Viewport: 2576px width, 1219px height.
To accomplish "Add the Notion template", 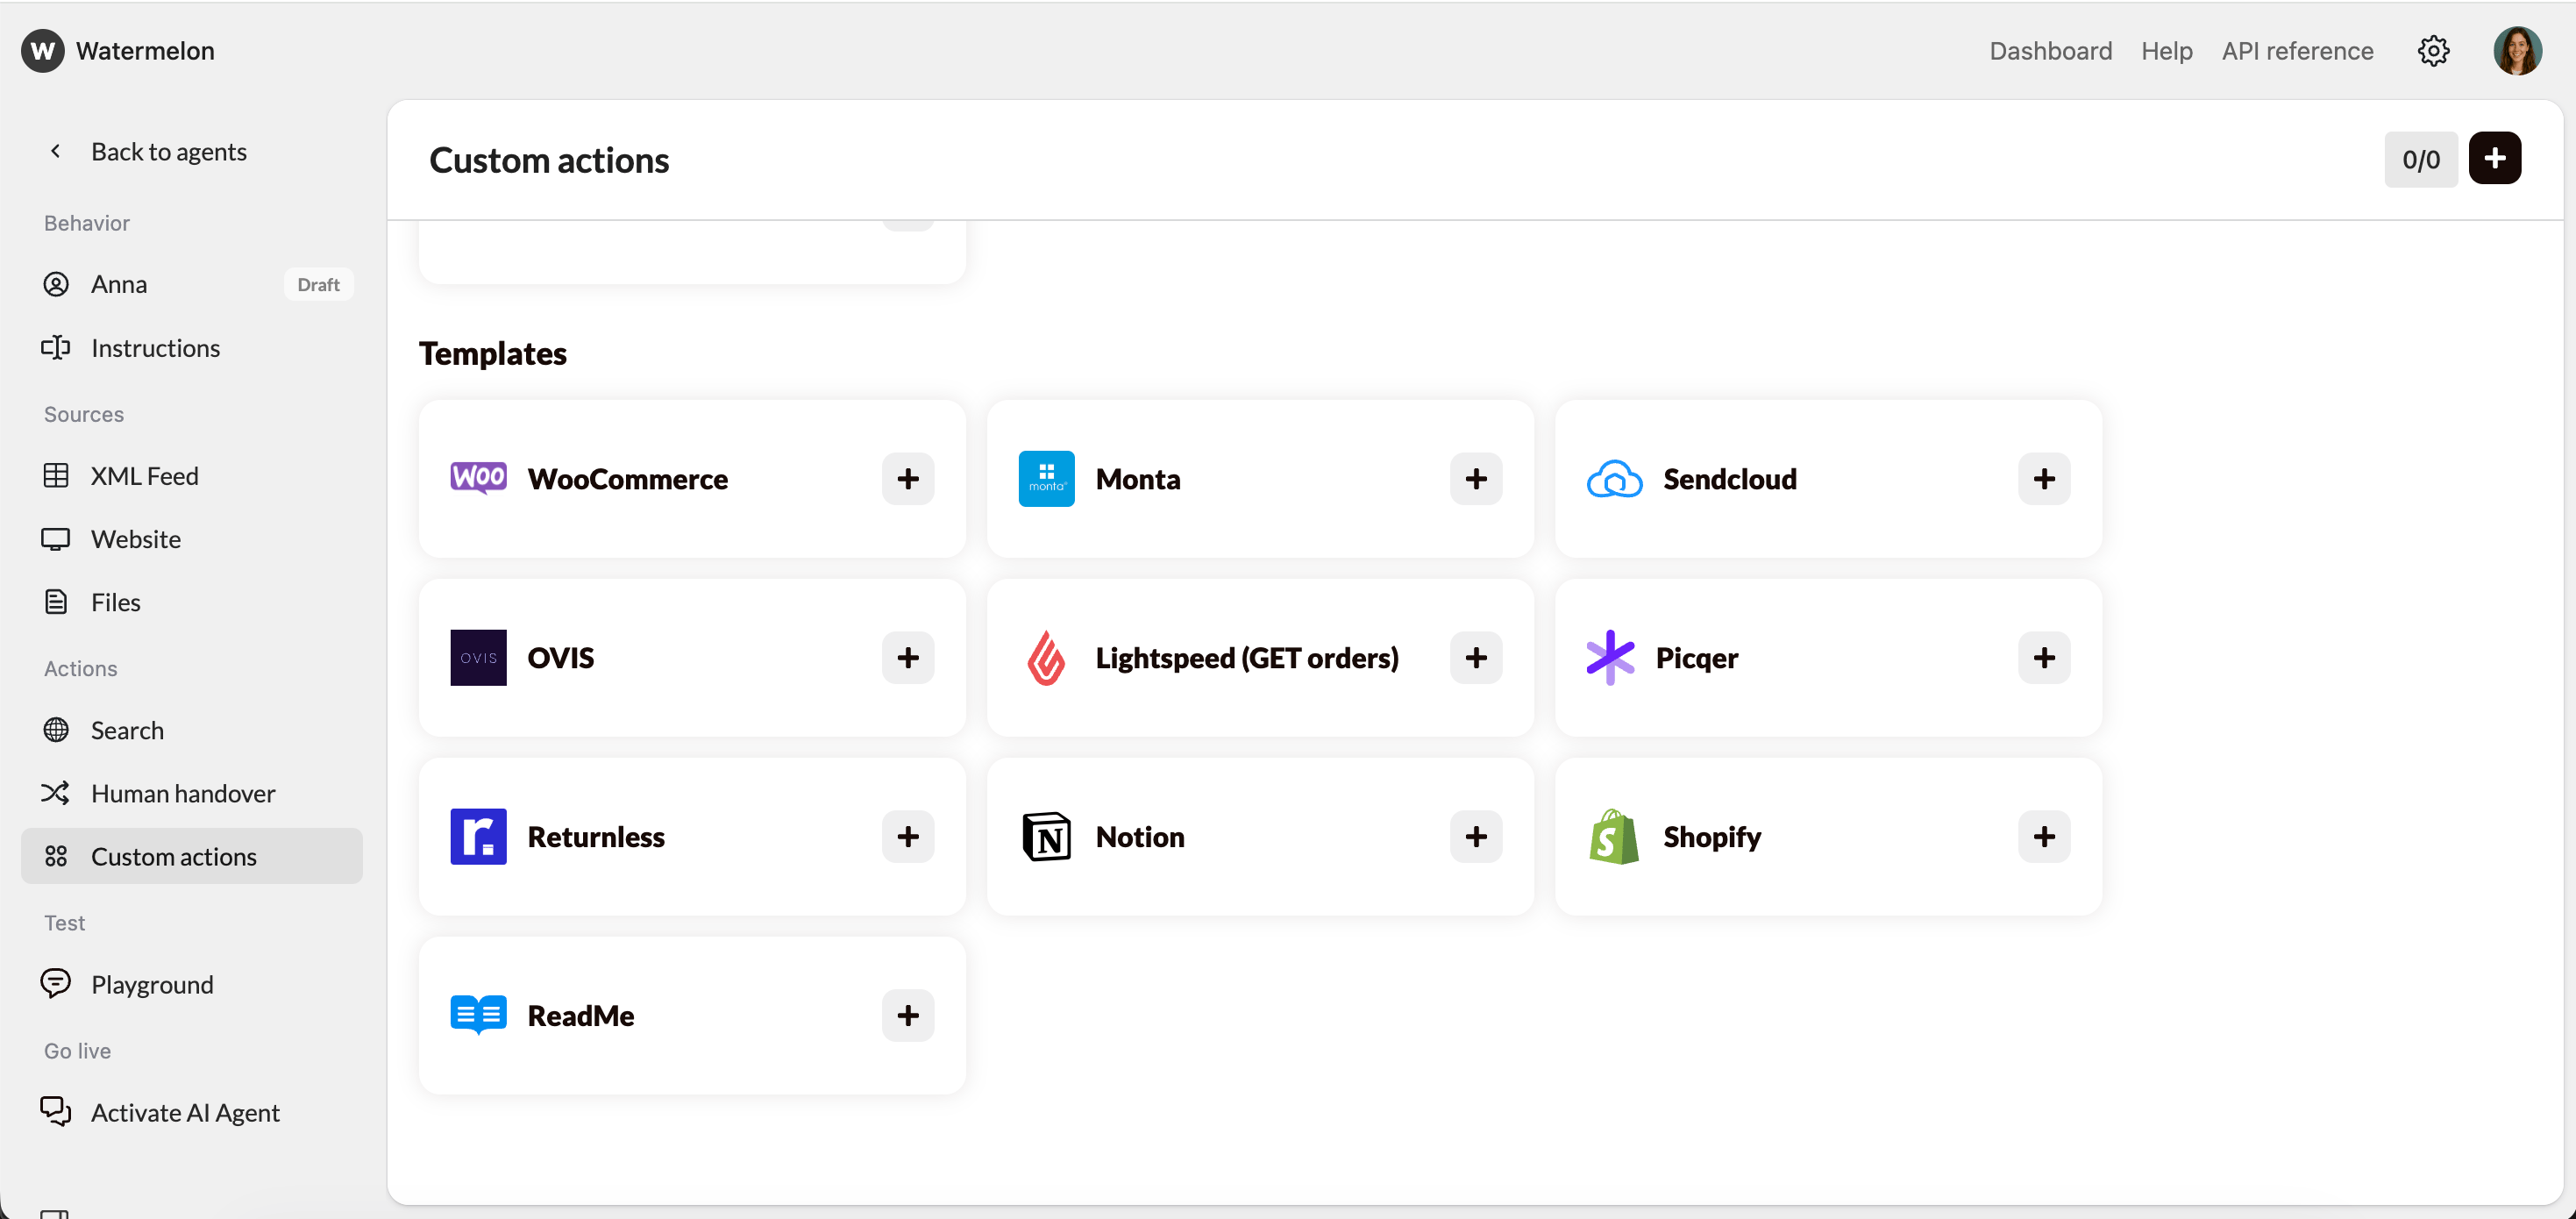I will [1475, 837].
